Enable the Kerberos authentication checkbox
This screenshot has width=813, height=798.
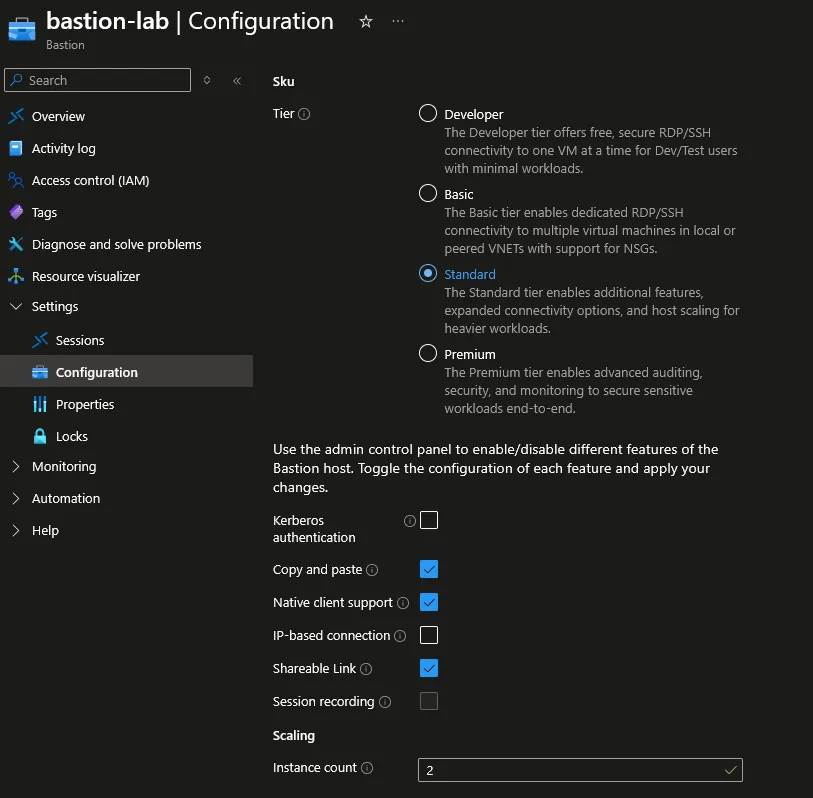(429, 520)
